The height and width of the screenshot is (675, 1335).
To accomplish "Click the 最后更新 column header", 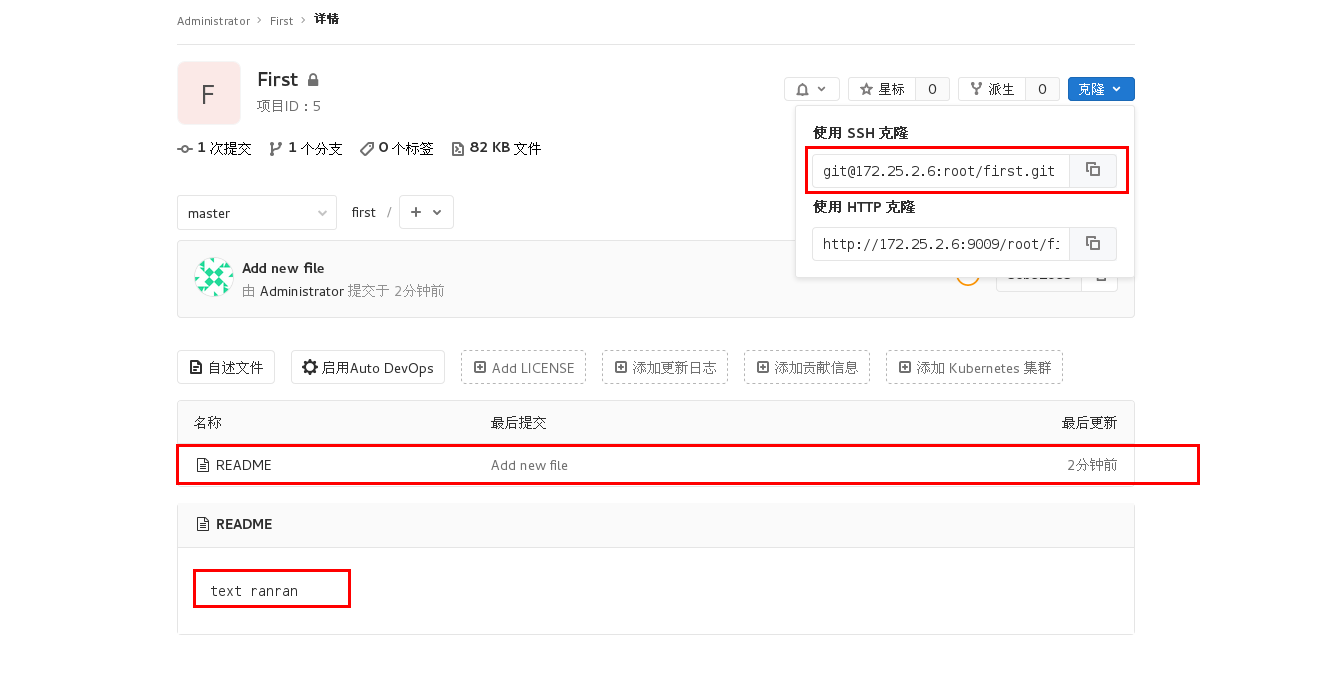I will coord(1089,423).
